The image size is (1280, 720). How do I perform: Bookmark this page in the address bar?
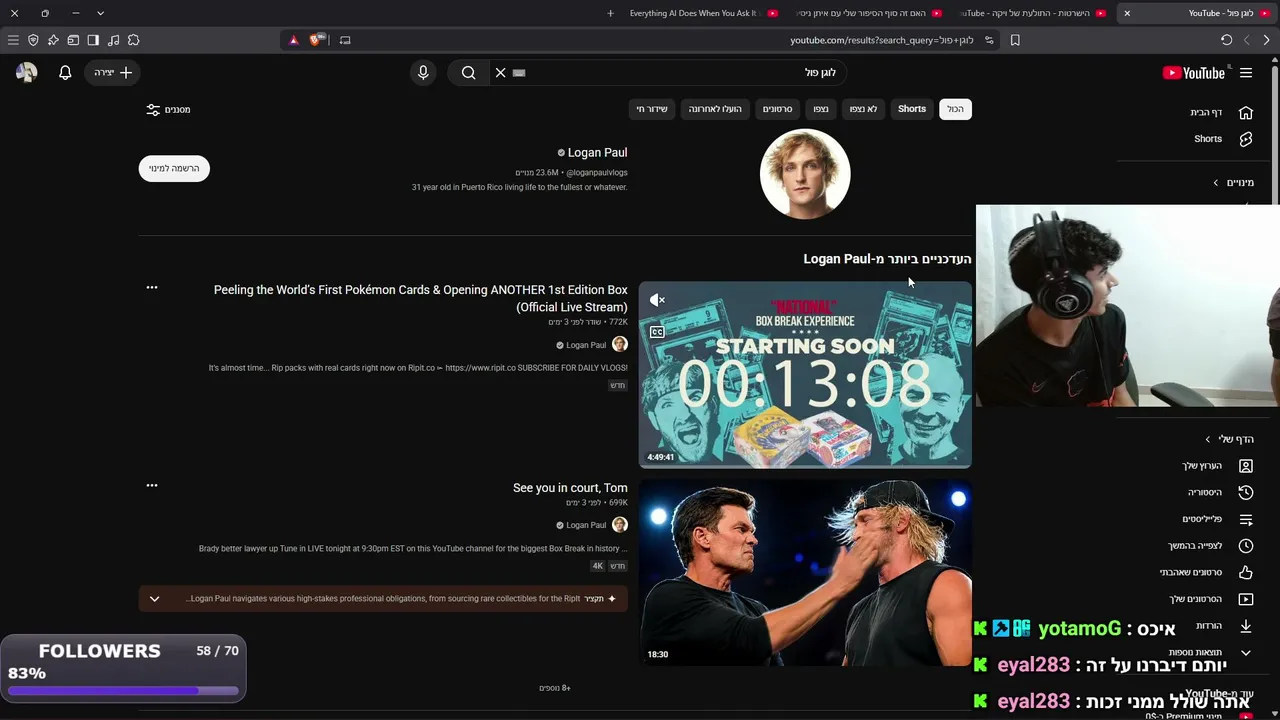1015,40
